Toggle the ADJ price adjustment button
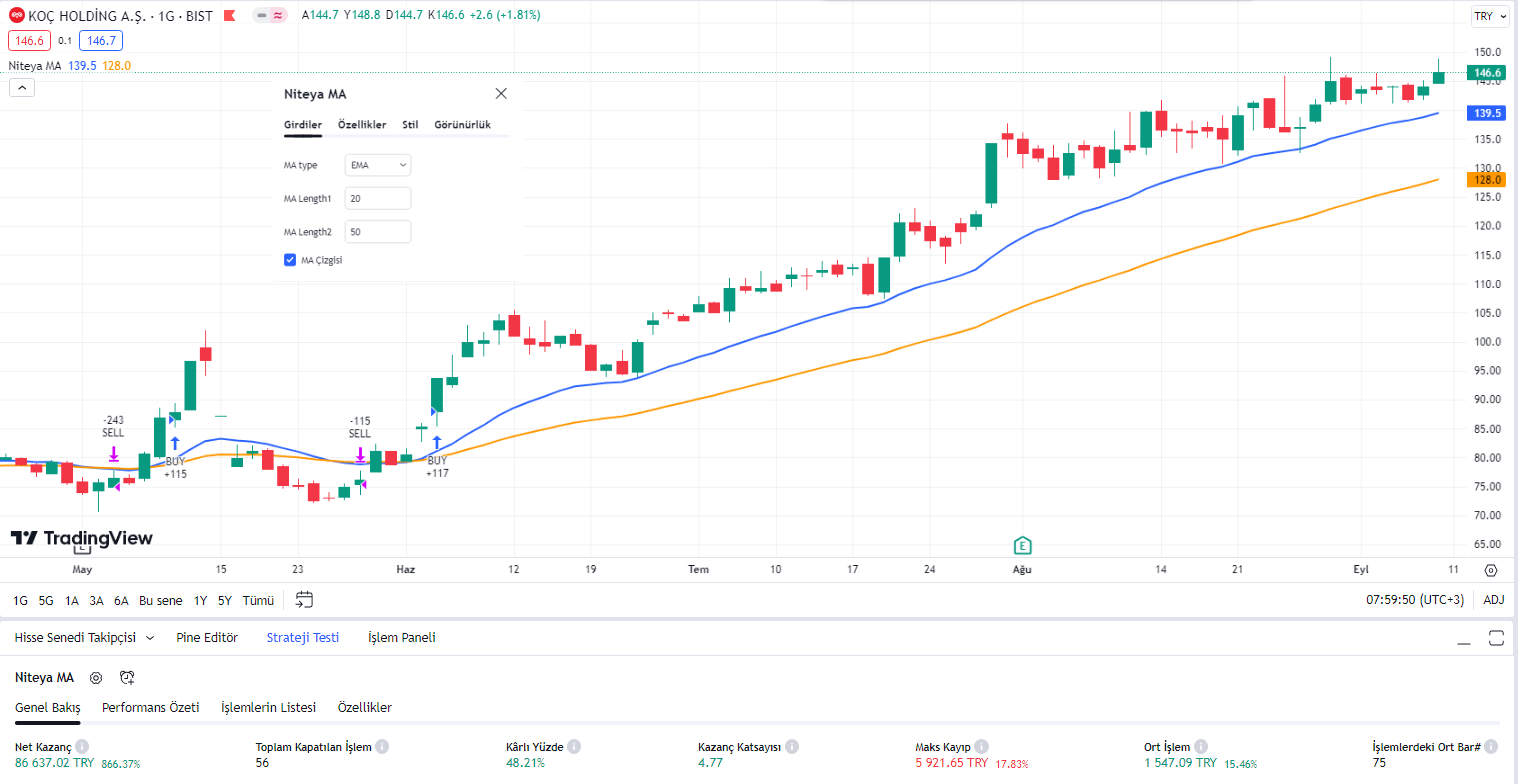 (x=1493, y=600)
